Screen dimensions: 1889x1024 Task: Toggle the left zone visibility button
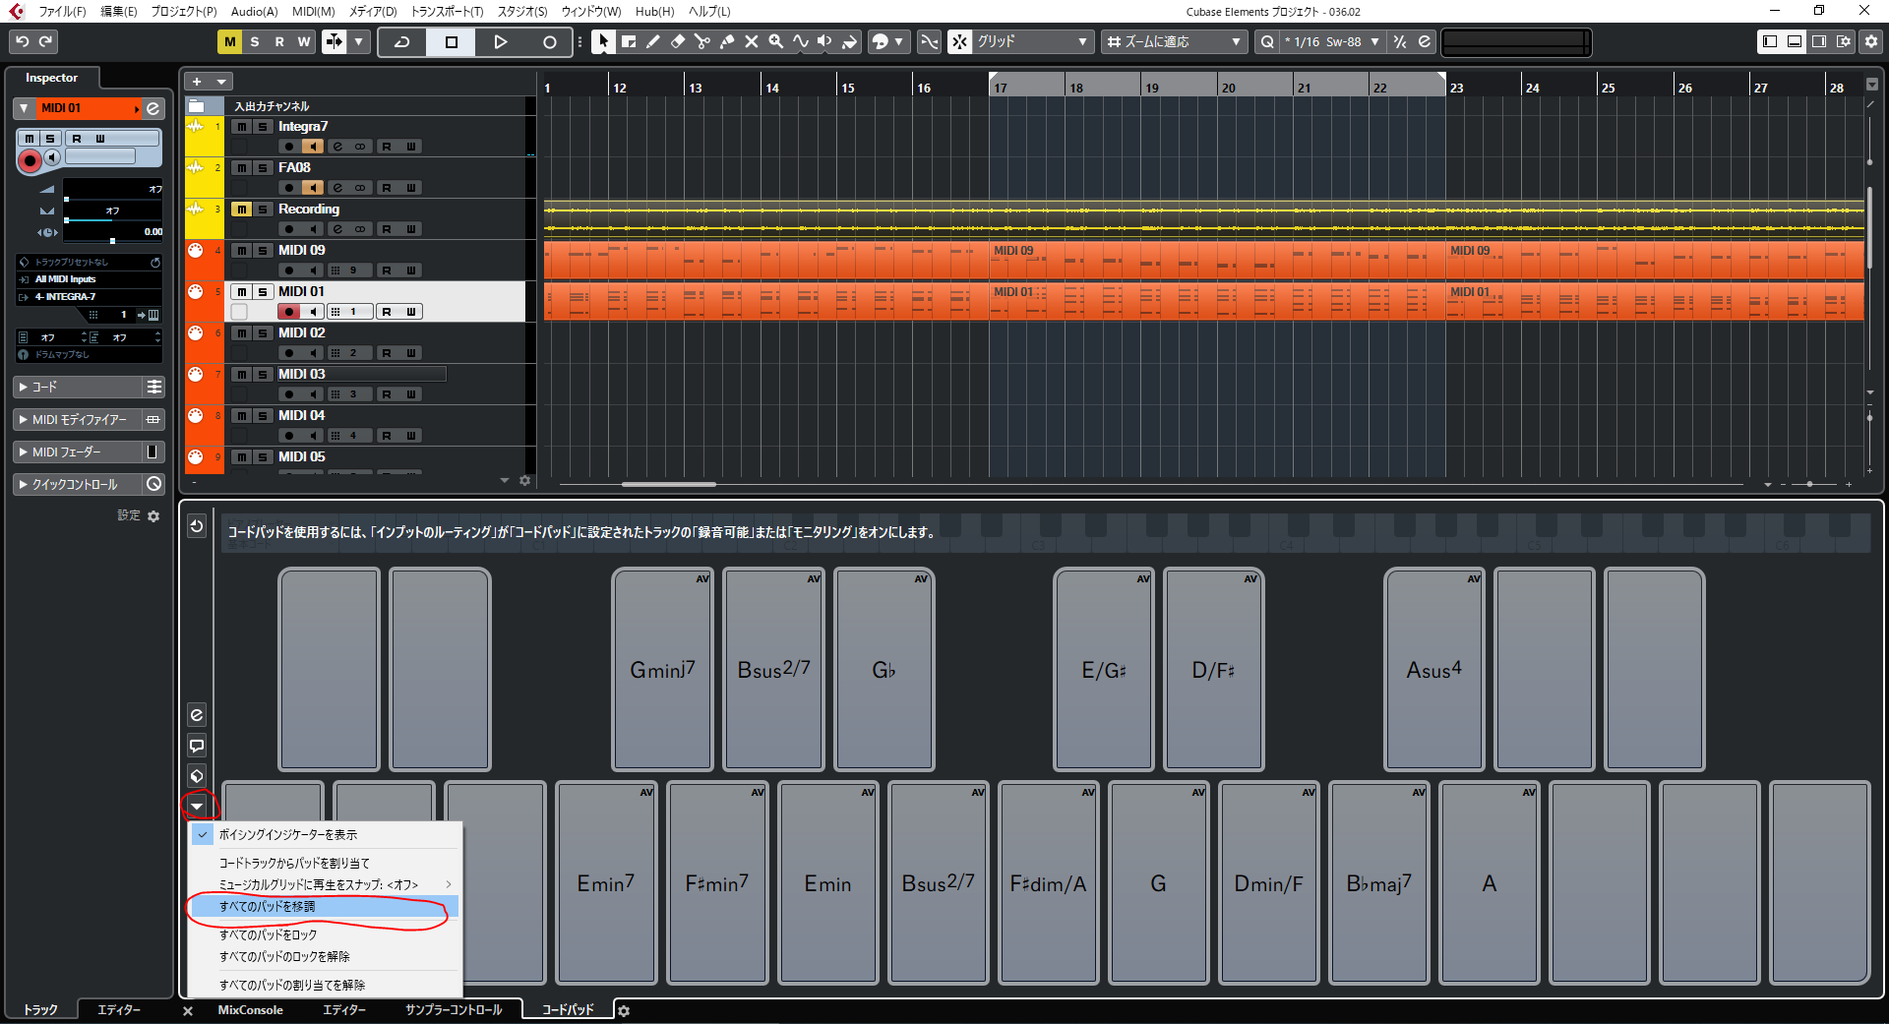1770,42
